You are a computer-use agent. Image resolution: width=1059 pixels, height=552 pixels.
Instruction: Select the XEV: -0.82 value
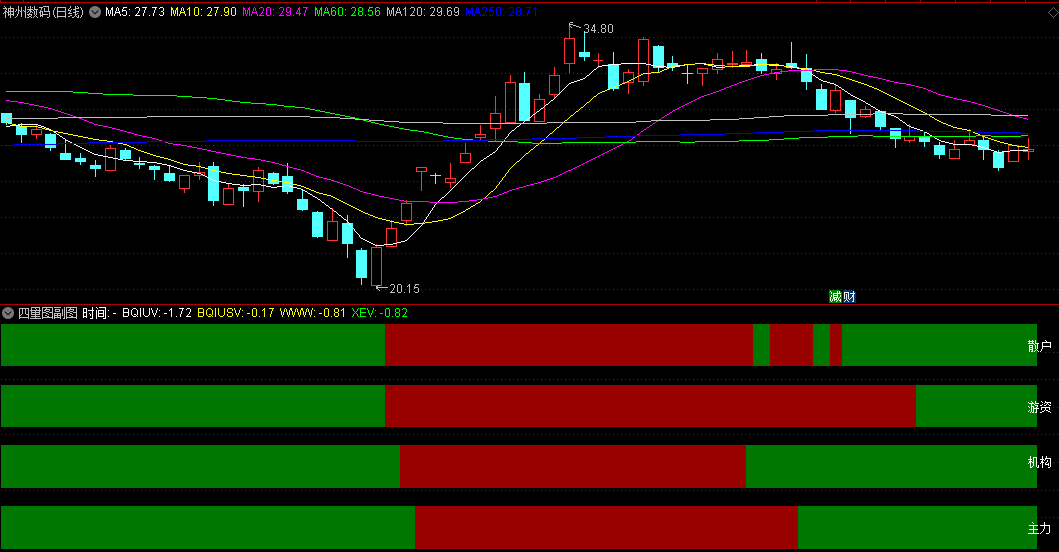tap(380, 313)
